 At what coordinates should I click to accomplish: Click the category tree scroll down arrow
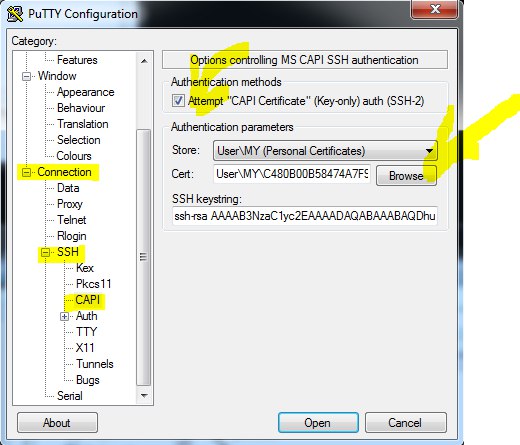[144, 396]
